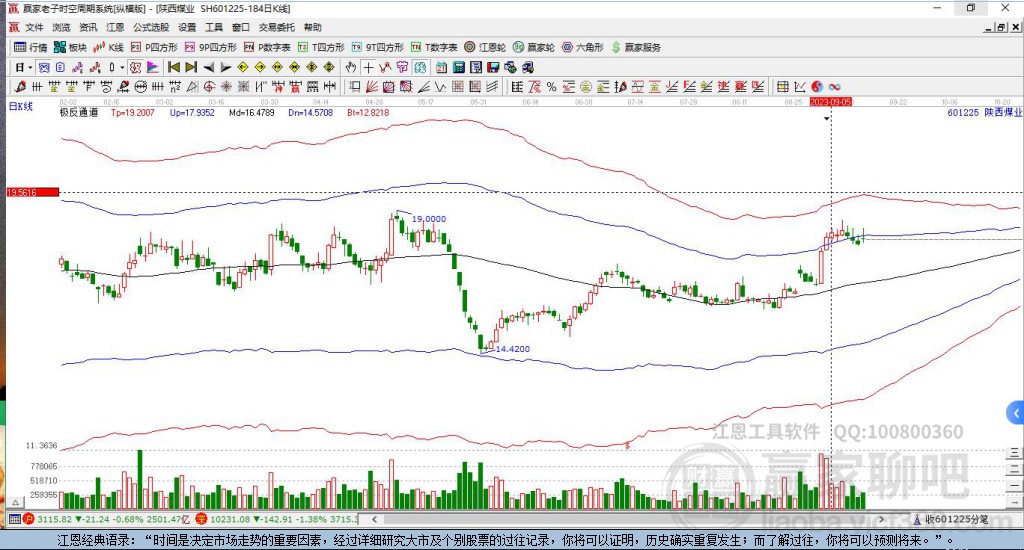1024x550 pixels.
Task: Open the 设置 menu
Action: pos(187,27)
